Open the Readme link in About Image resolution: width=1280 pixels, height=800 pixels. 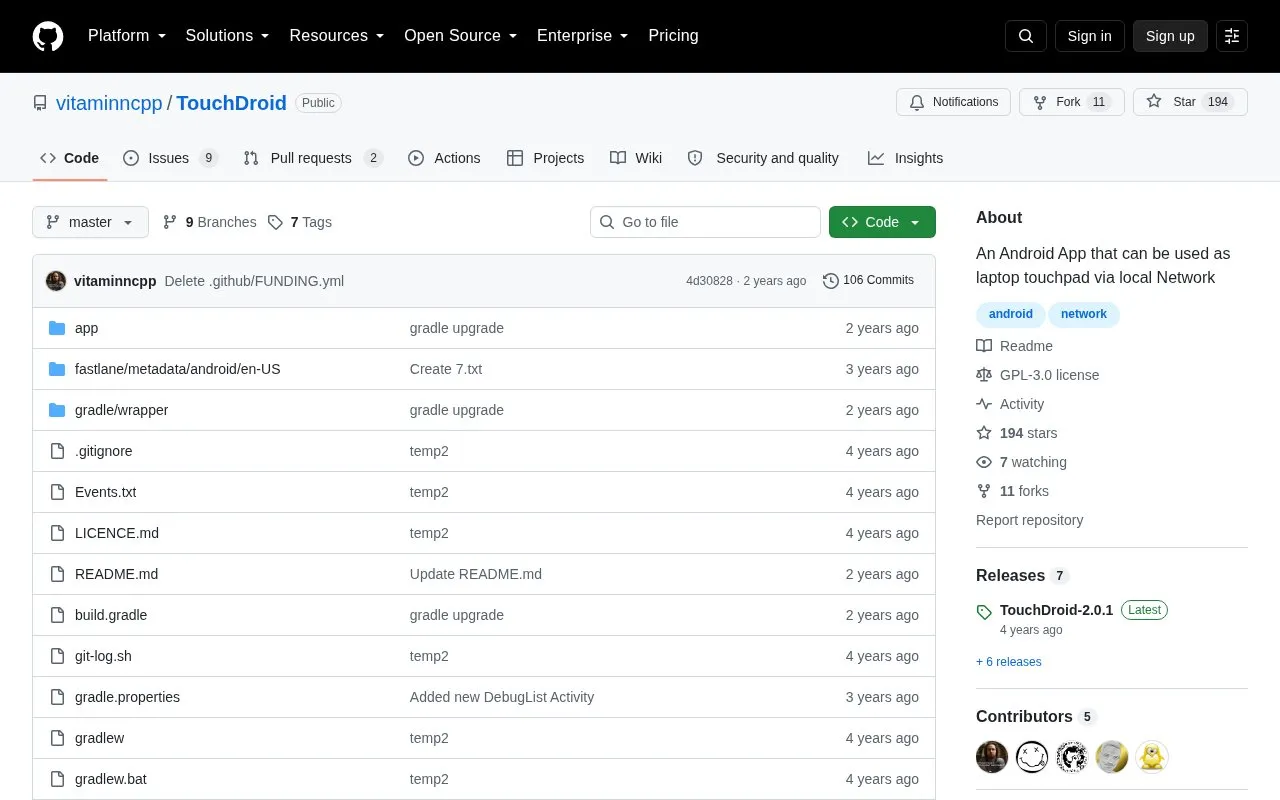tap(1015, 346)
